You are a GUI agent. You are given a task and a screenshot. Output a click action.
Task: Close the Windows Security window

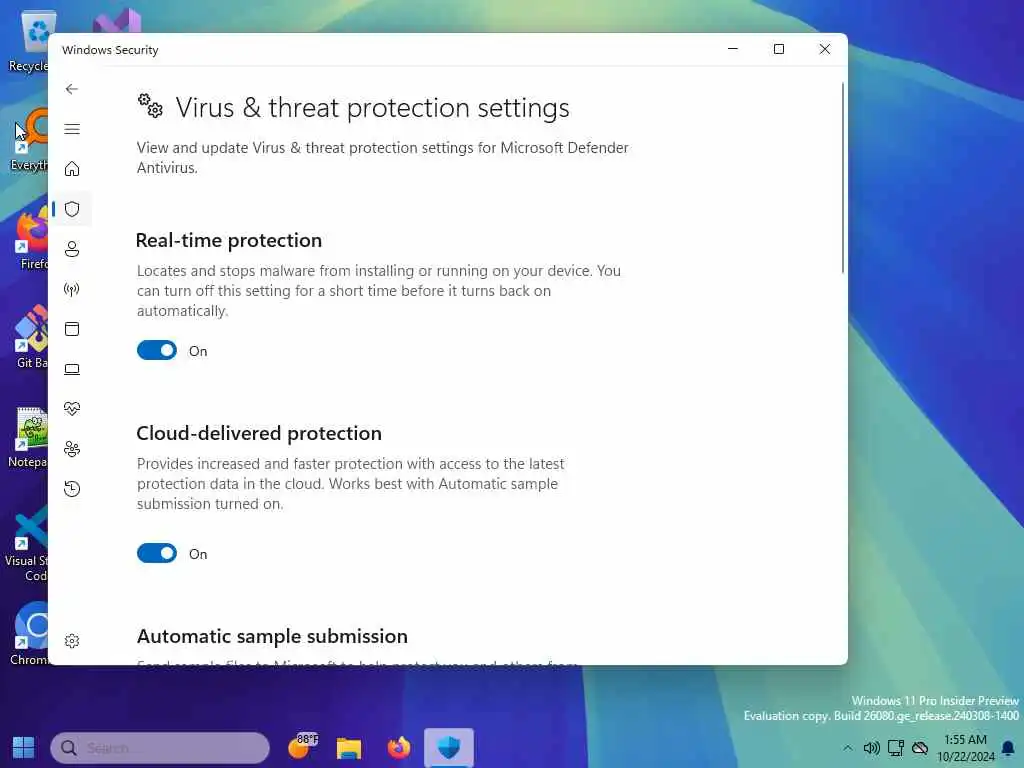pyautogui.click(x=825, y=49)
